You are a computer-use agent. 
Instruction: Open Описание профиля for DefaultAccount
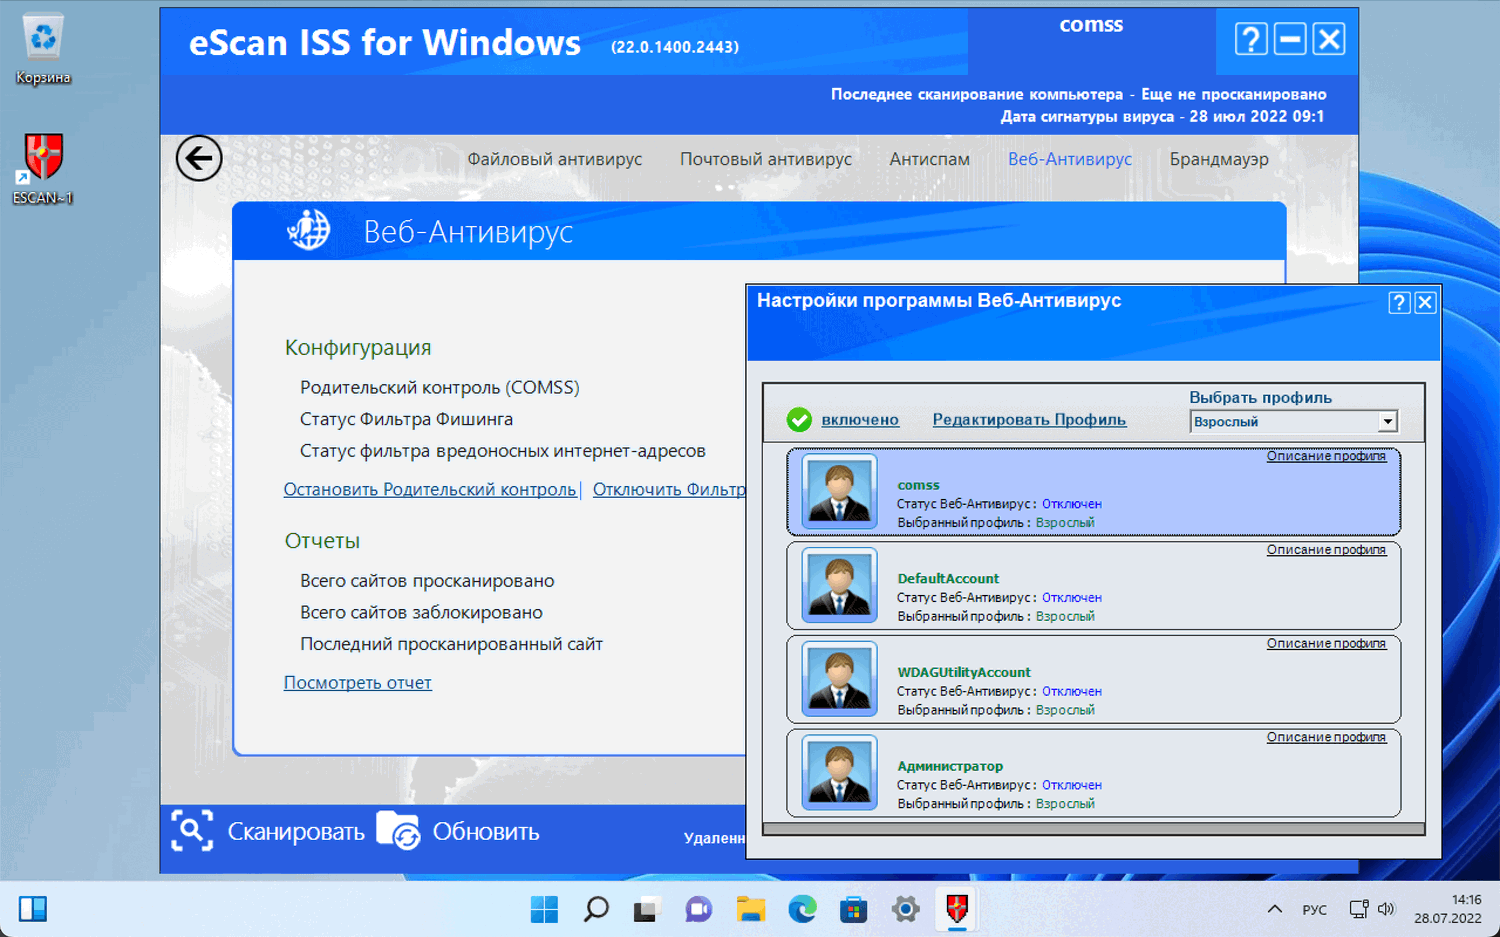(x=1326, y=550)
